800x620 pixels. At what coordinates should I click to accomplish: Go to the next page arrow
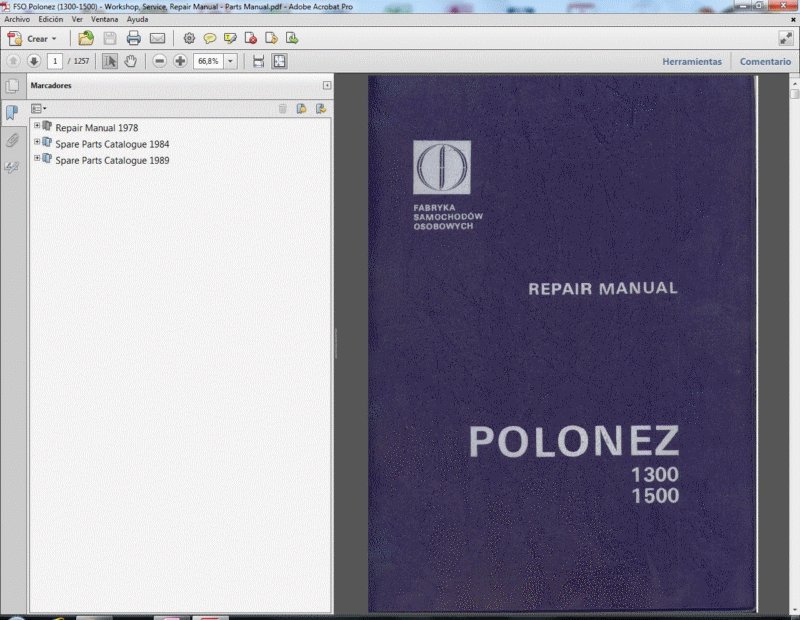(x=34, y=61)
